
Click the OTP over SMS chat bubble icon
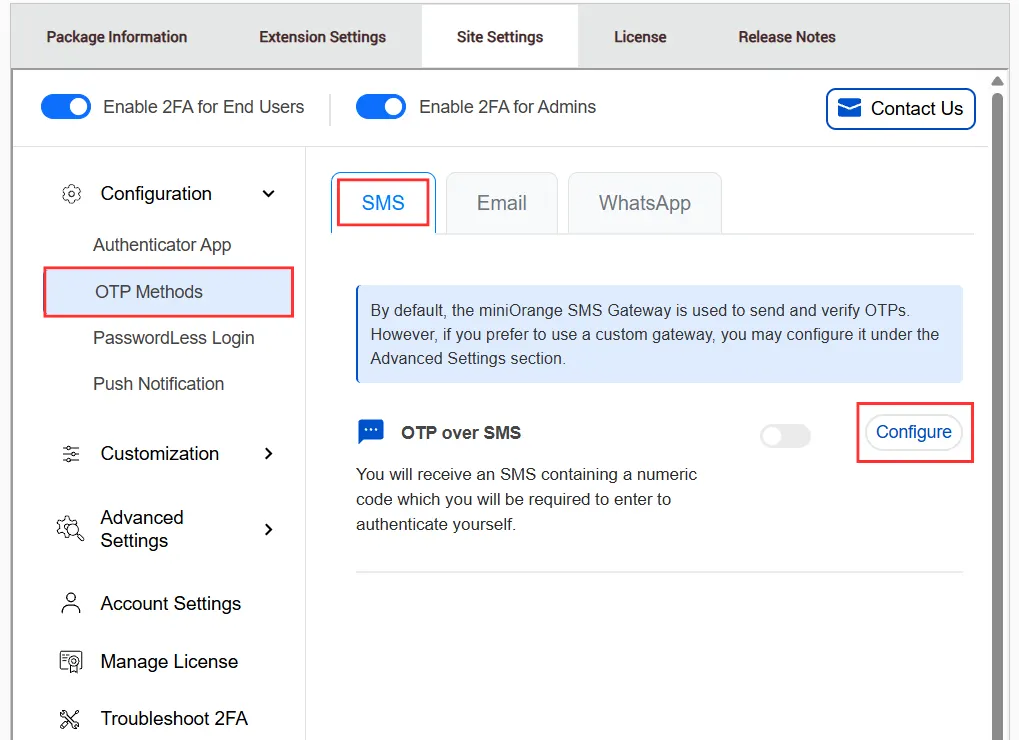(371, 430)
